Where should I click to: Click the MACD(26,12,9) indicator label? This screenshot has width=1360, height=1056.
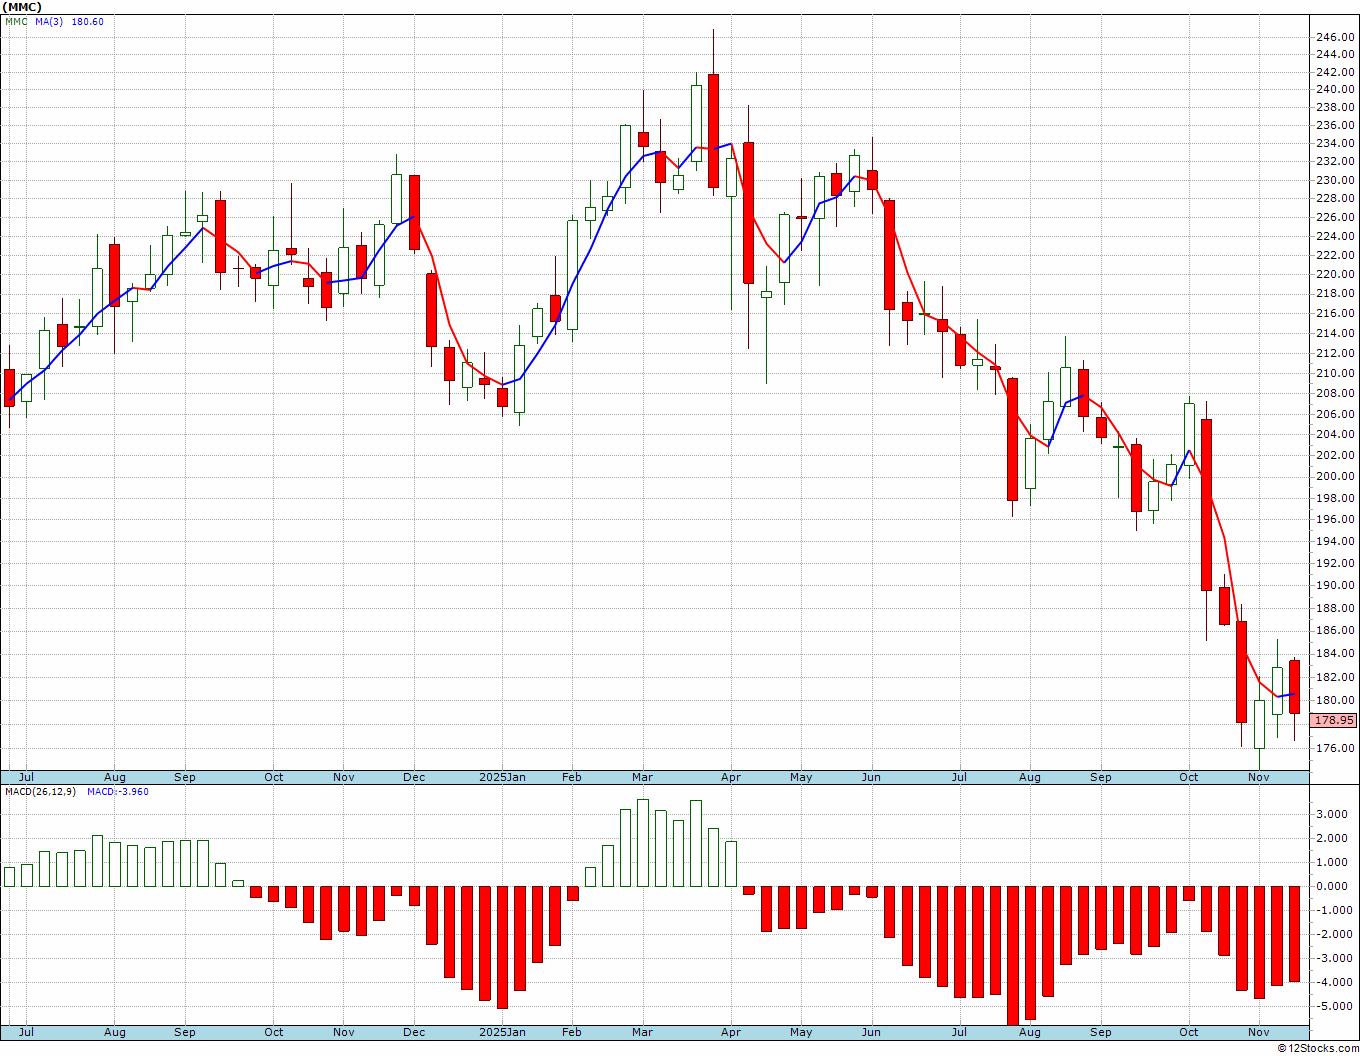pyautogui.click(x=40, y=791)
